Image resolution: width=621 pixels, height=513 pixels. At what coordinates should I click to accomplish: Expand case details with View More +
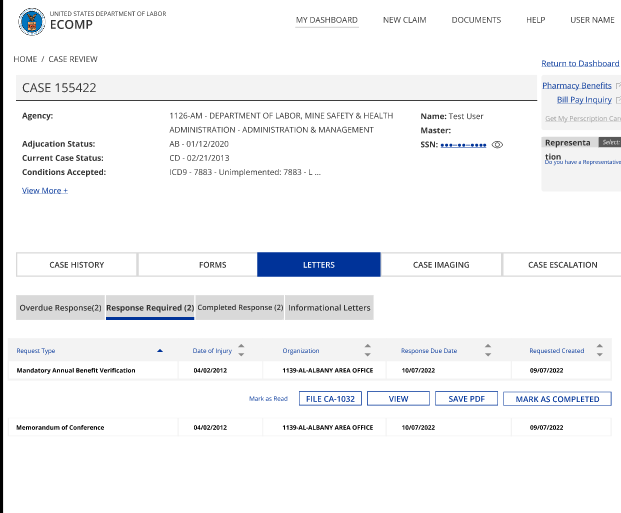pos(45,190)
